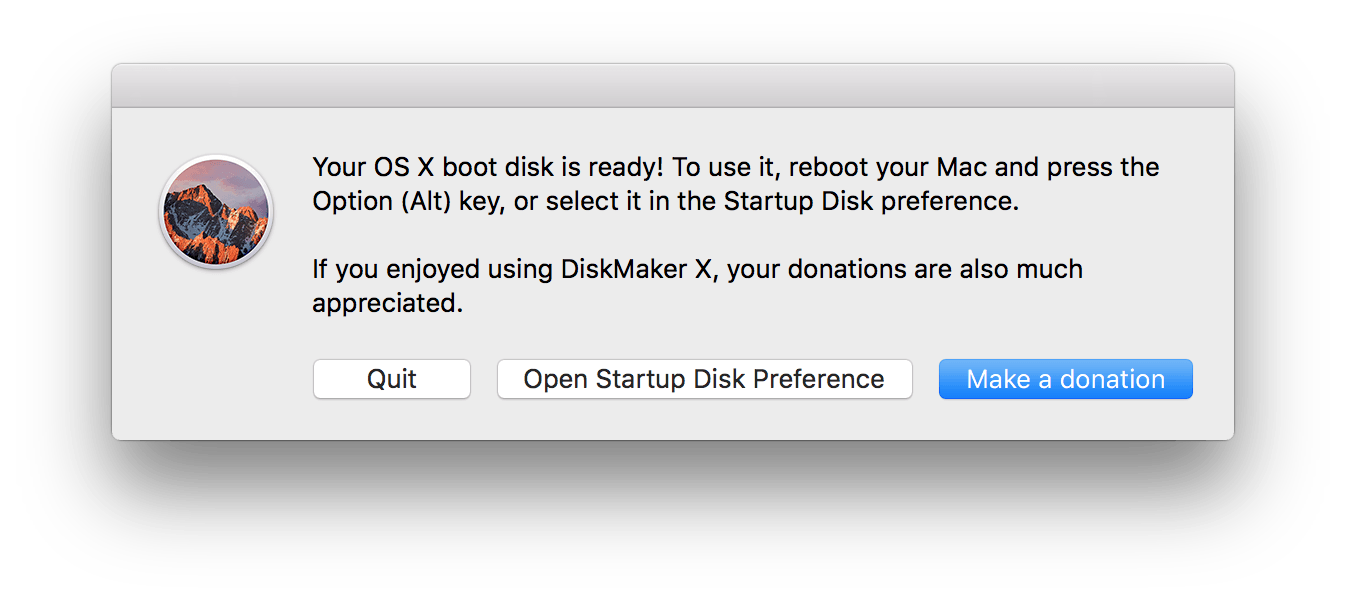
Task: Click the 'your donations are also much' text
Action: [905, 269]
